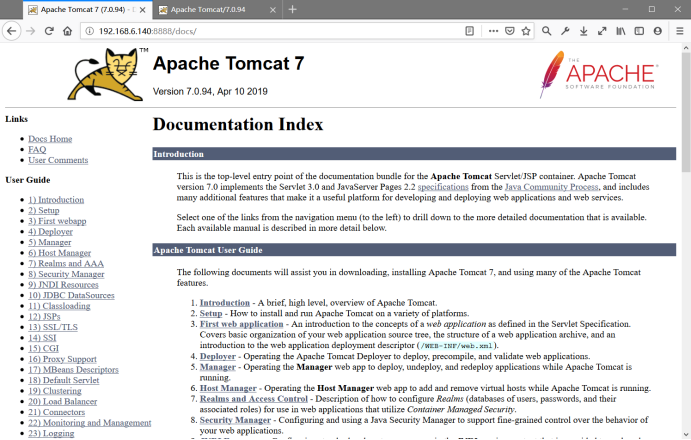Open sidebar link 13) SSL/TLS

53,327
